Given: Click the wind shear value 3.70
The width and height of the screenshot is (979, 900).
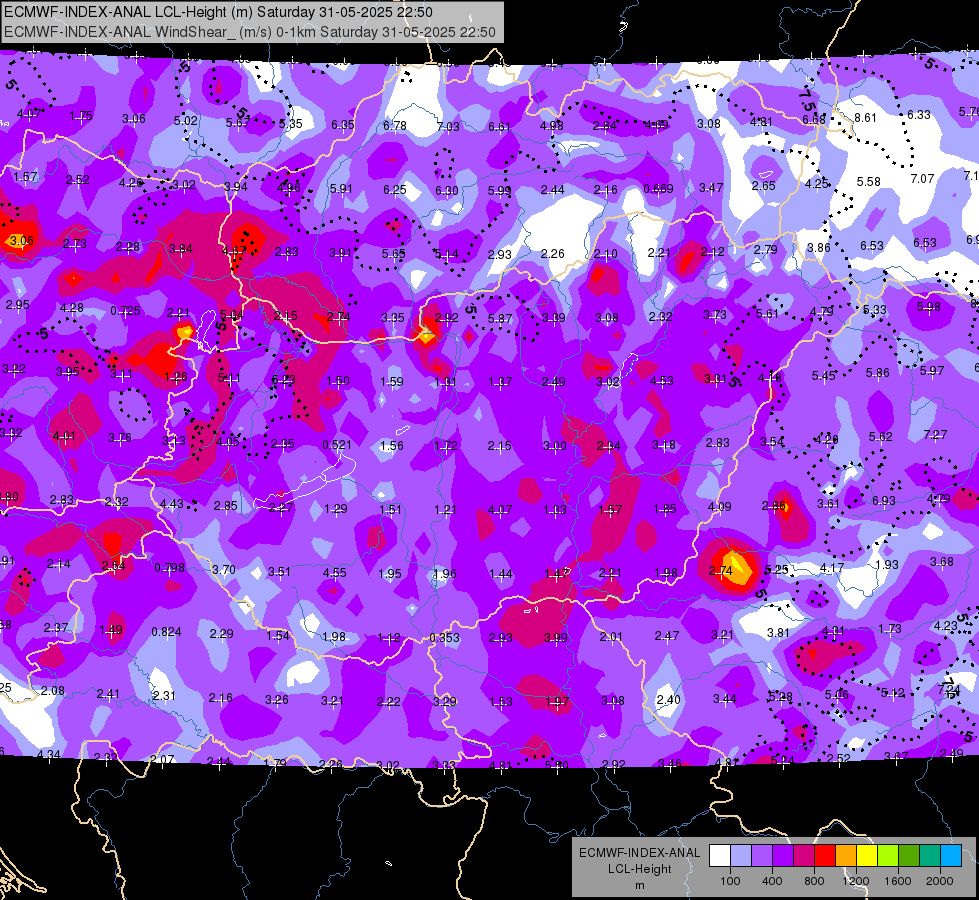Looking at the screenshot, I should pyautogui.click(x=224, y=570).
